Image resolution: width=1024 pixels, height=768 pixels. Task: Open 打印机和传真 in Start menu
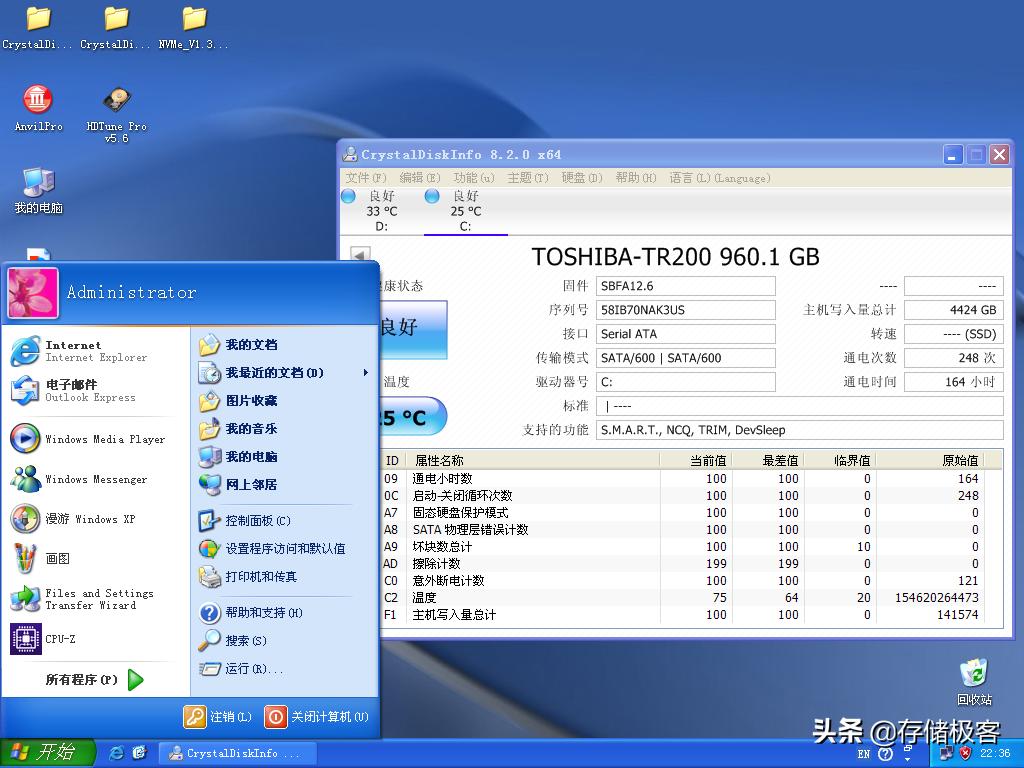click(x=285, y=577)
